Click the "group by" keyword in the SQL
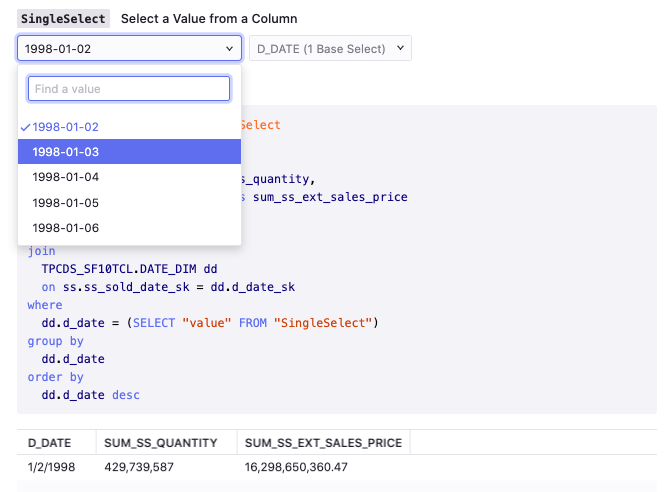This screenshot has width=667, height=492. click(x=56, y=341)
